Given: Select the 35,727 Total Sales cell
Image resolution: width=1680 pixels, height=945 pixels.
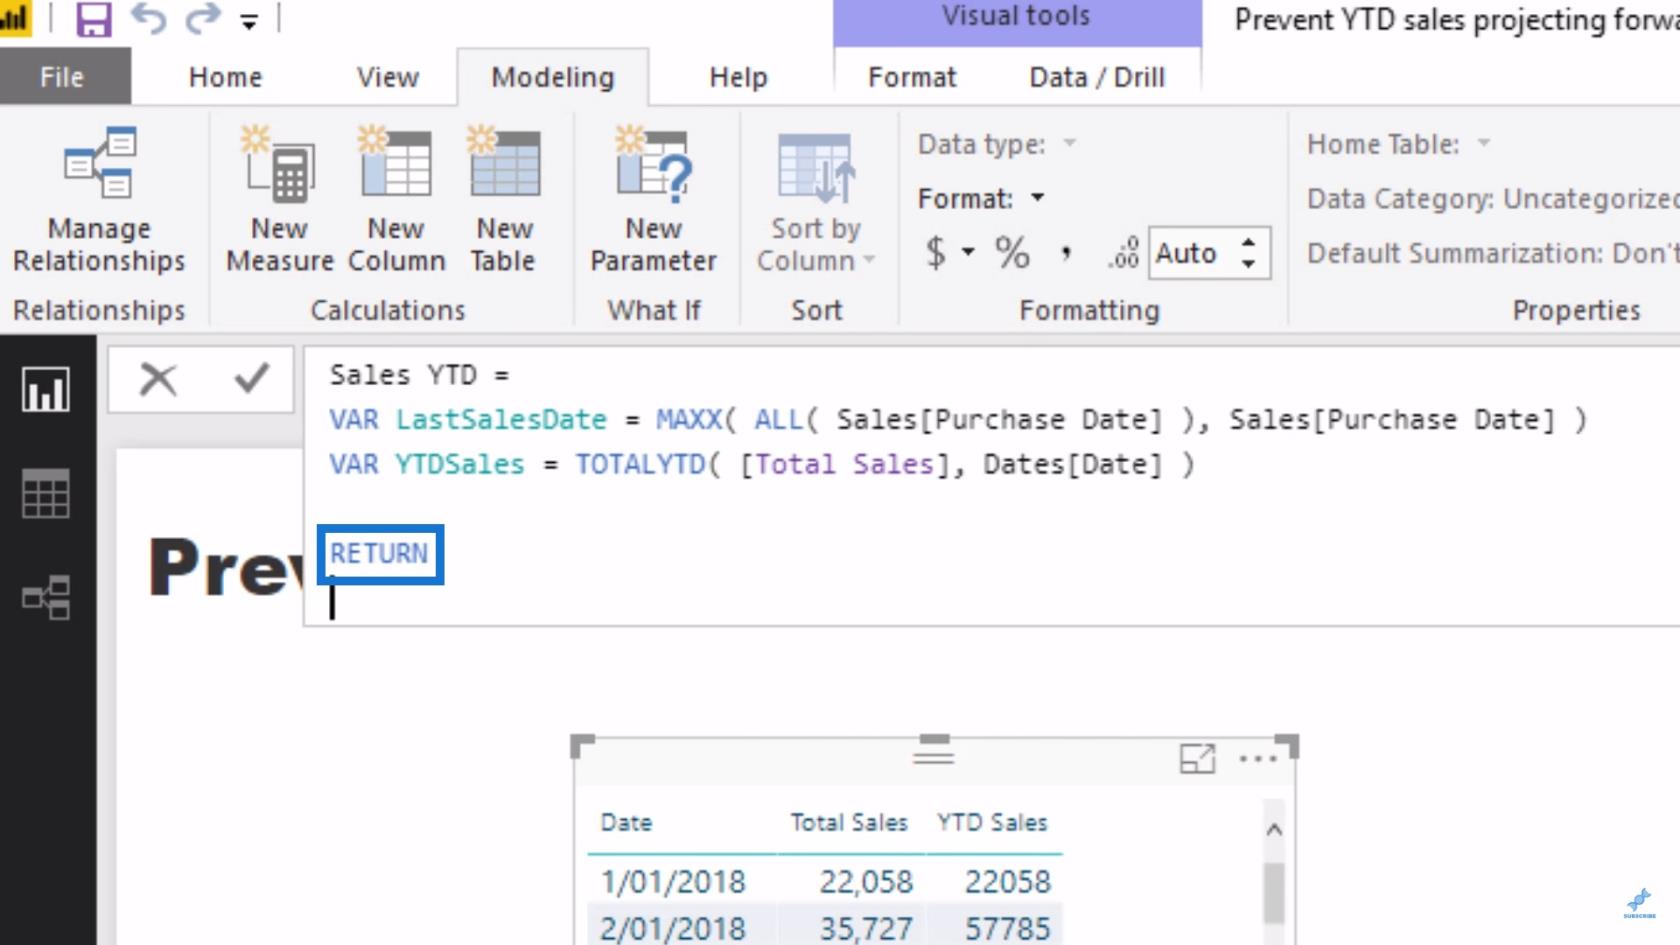Looking at the screenshot, I should point(866,928).
